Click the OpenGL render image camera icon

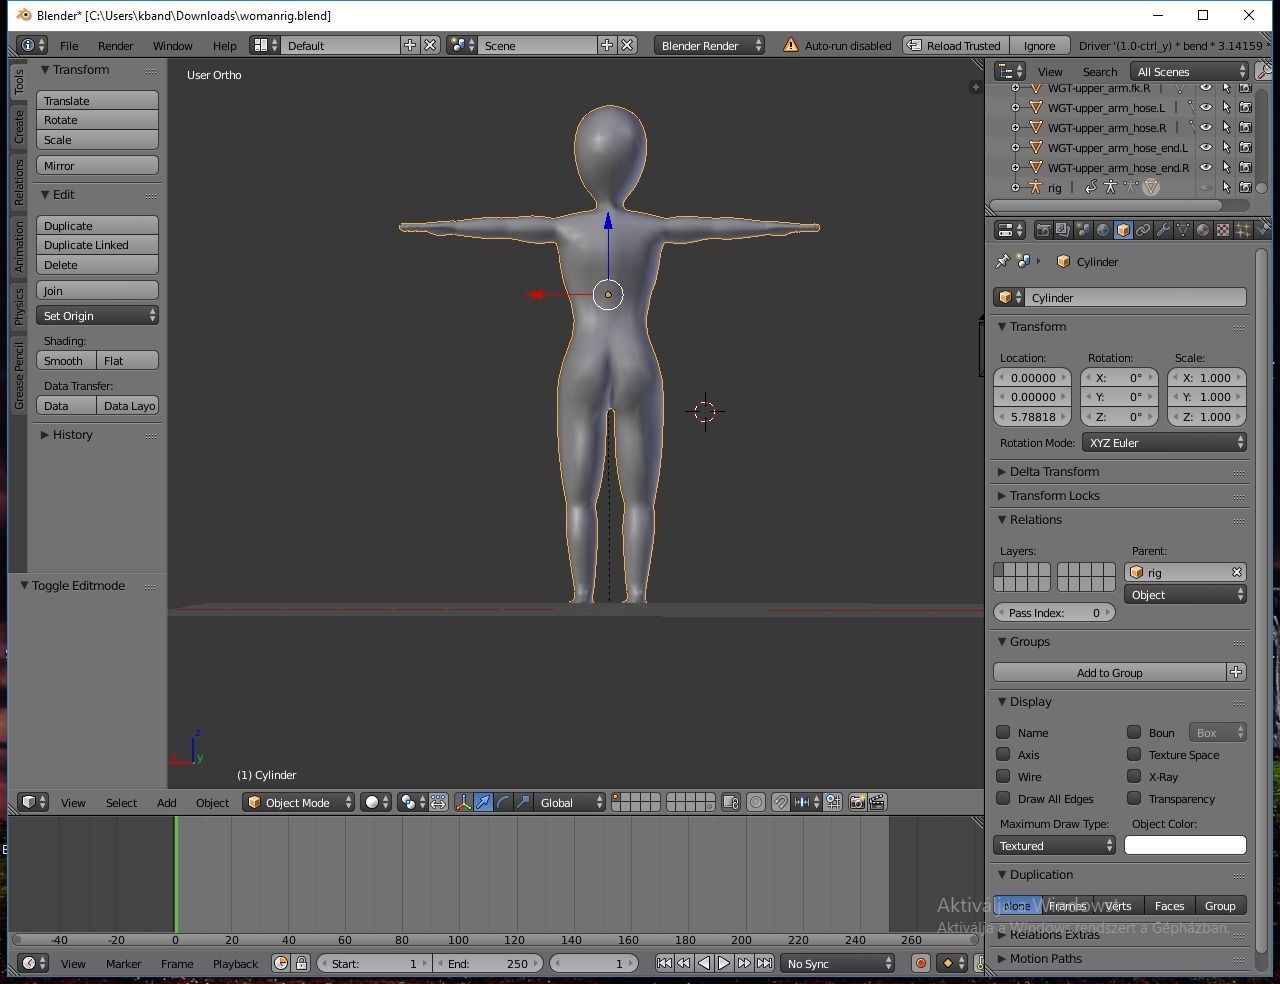857,802
